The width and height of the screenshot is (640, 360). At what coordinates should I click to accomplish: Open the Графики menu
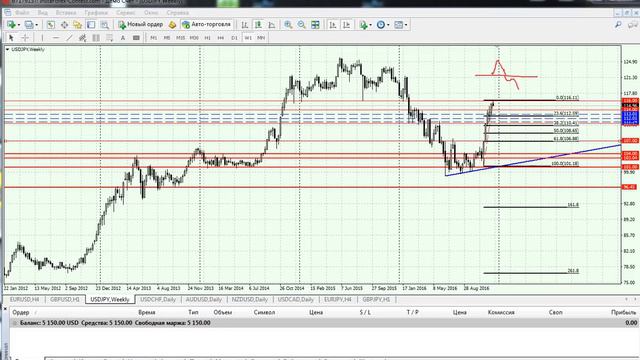[96, 13]
